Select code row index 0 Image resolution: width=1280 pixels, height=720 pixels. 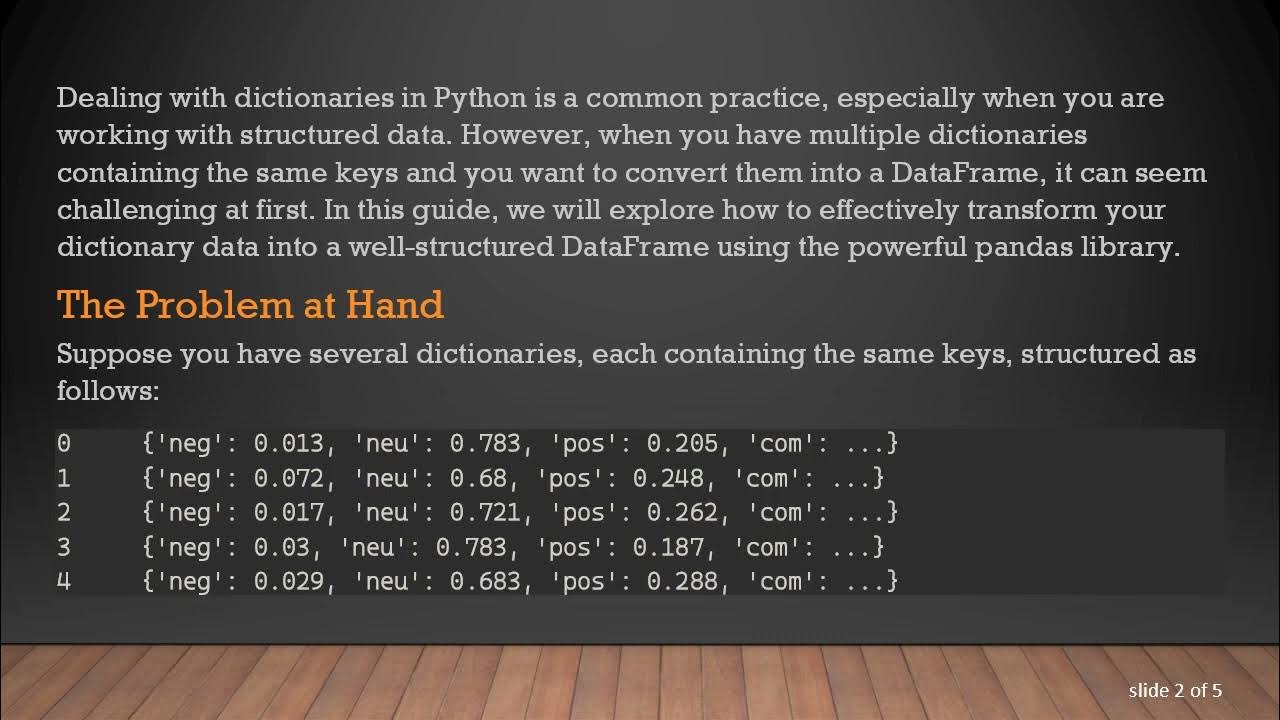coord(64,443)
